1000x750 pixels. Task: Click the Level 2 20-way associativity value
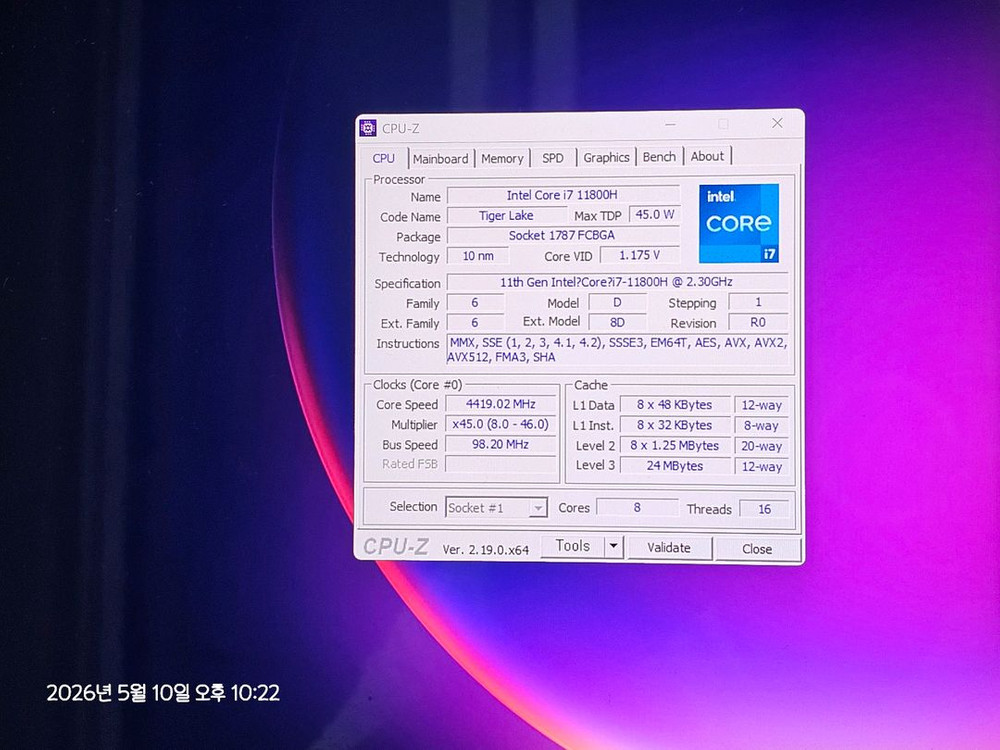761,446
